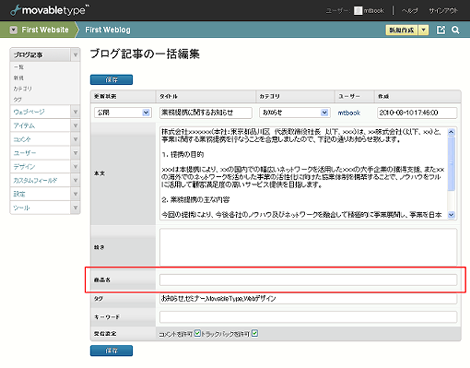
Task: Click the mtbook user avatar icon
Action: (x=358, y=11)
